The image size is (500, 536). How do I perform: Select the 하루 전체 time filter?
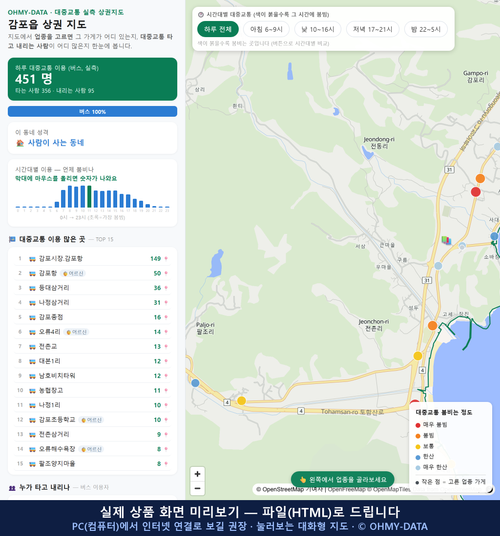218,29
